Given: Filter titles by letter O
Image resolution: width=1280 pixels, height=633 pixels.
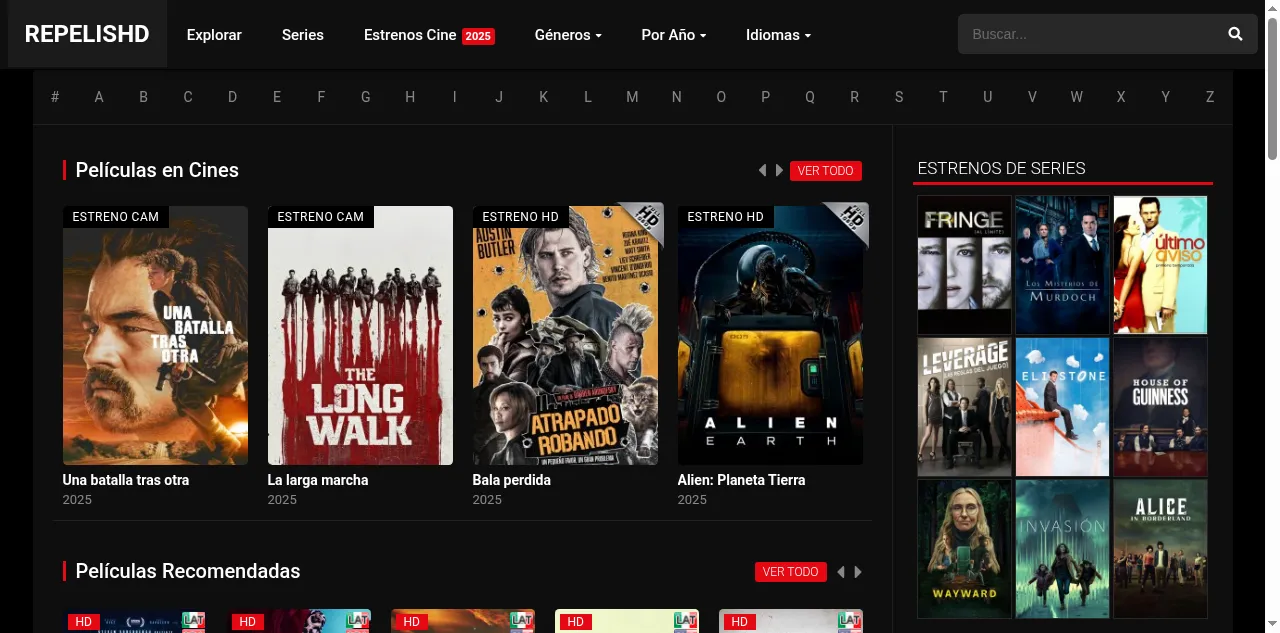Looking at the screenshot, I should pos(721,97).
